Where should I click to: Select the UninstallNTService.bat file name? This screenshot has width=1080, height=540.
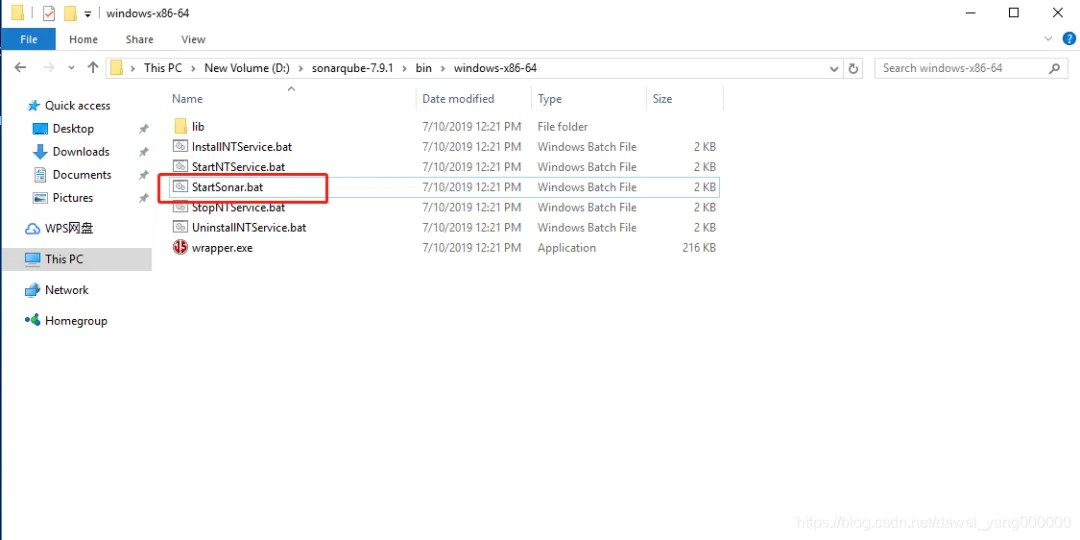[249, 227]
